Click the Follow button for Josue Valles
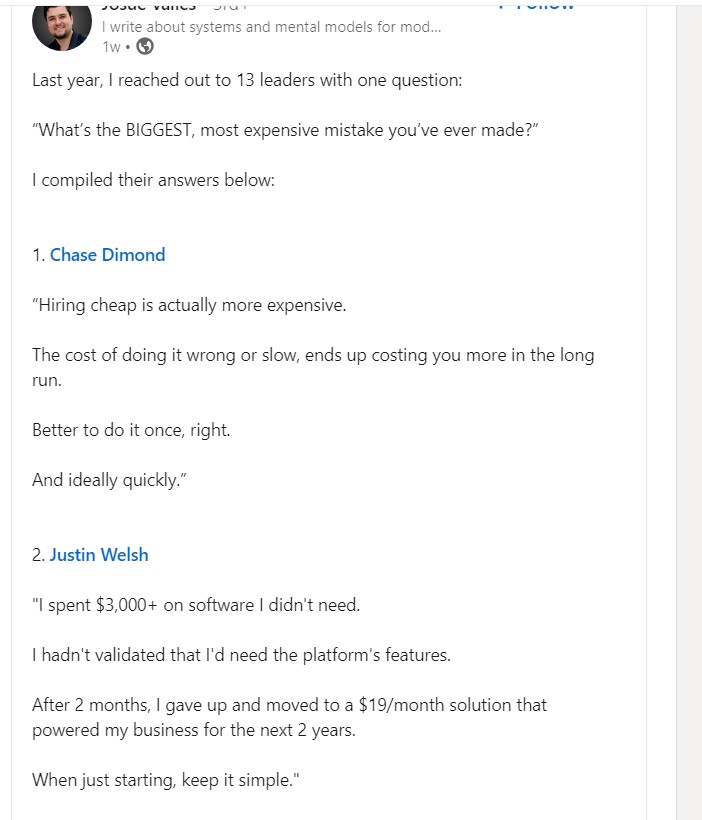The width and height of the screenshot is (702, 820). click(535, 4)
